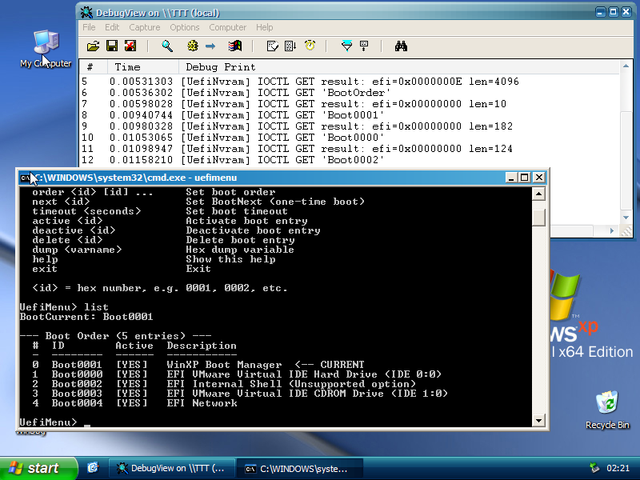Select the debug line IOCTL GET 'Boot0002'
640x480 pixels.
350,160
